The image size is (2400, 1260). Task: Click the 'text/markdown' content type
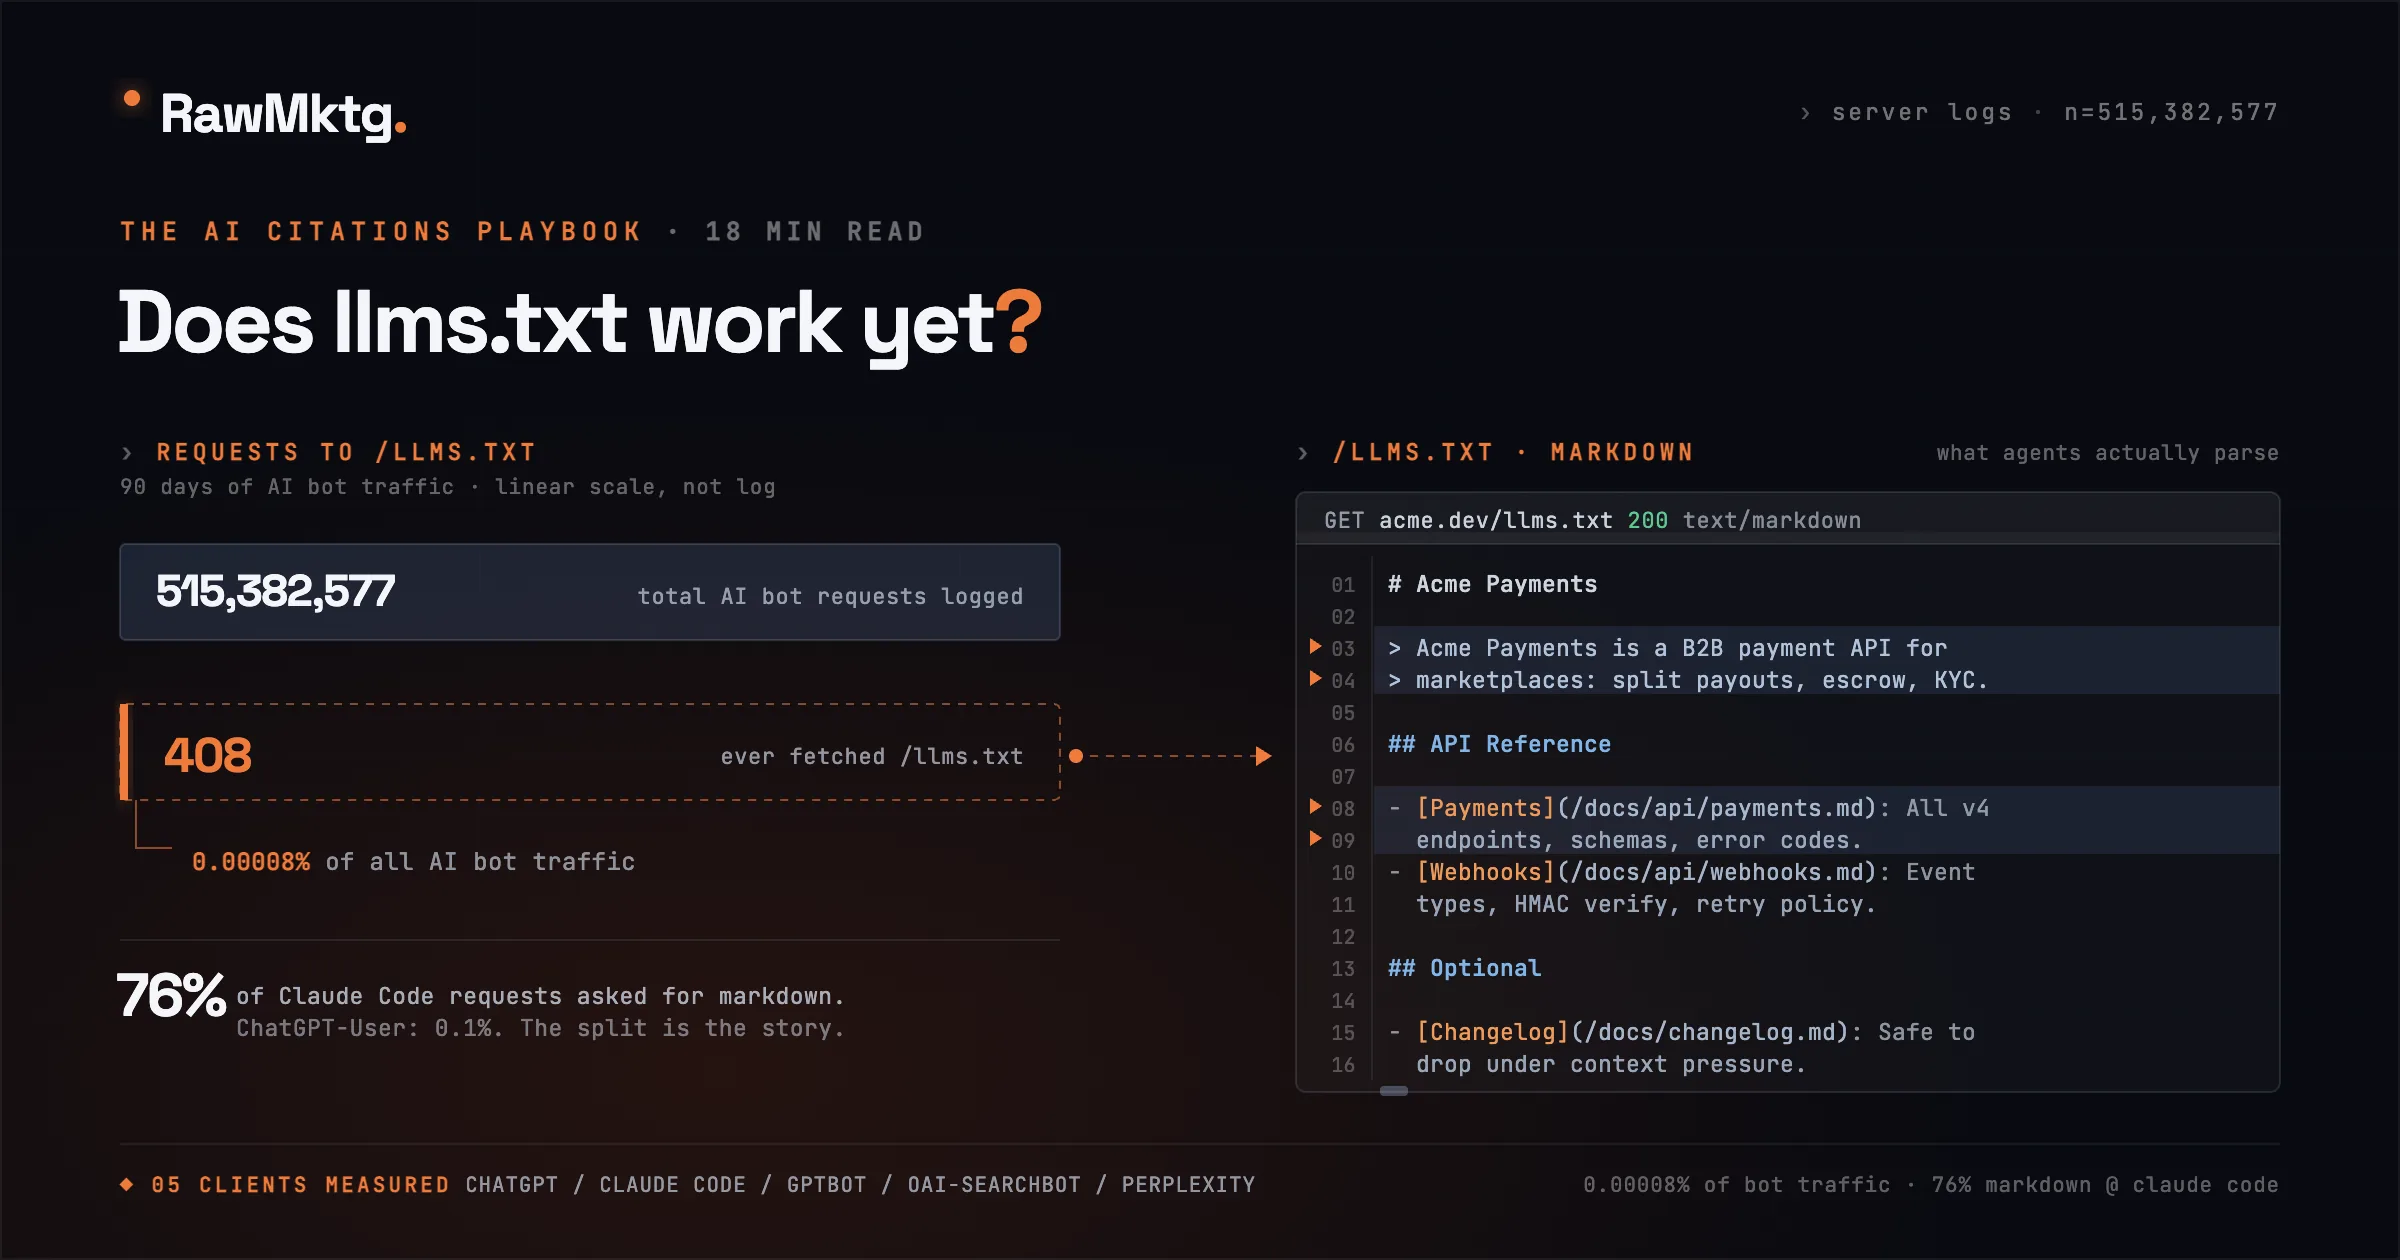(1771, 520)
